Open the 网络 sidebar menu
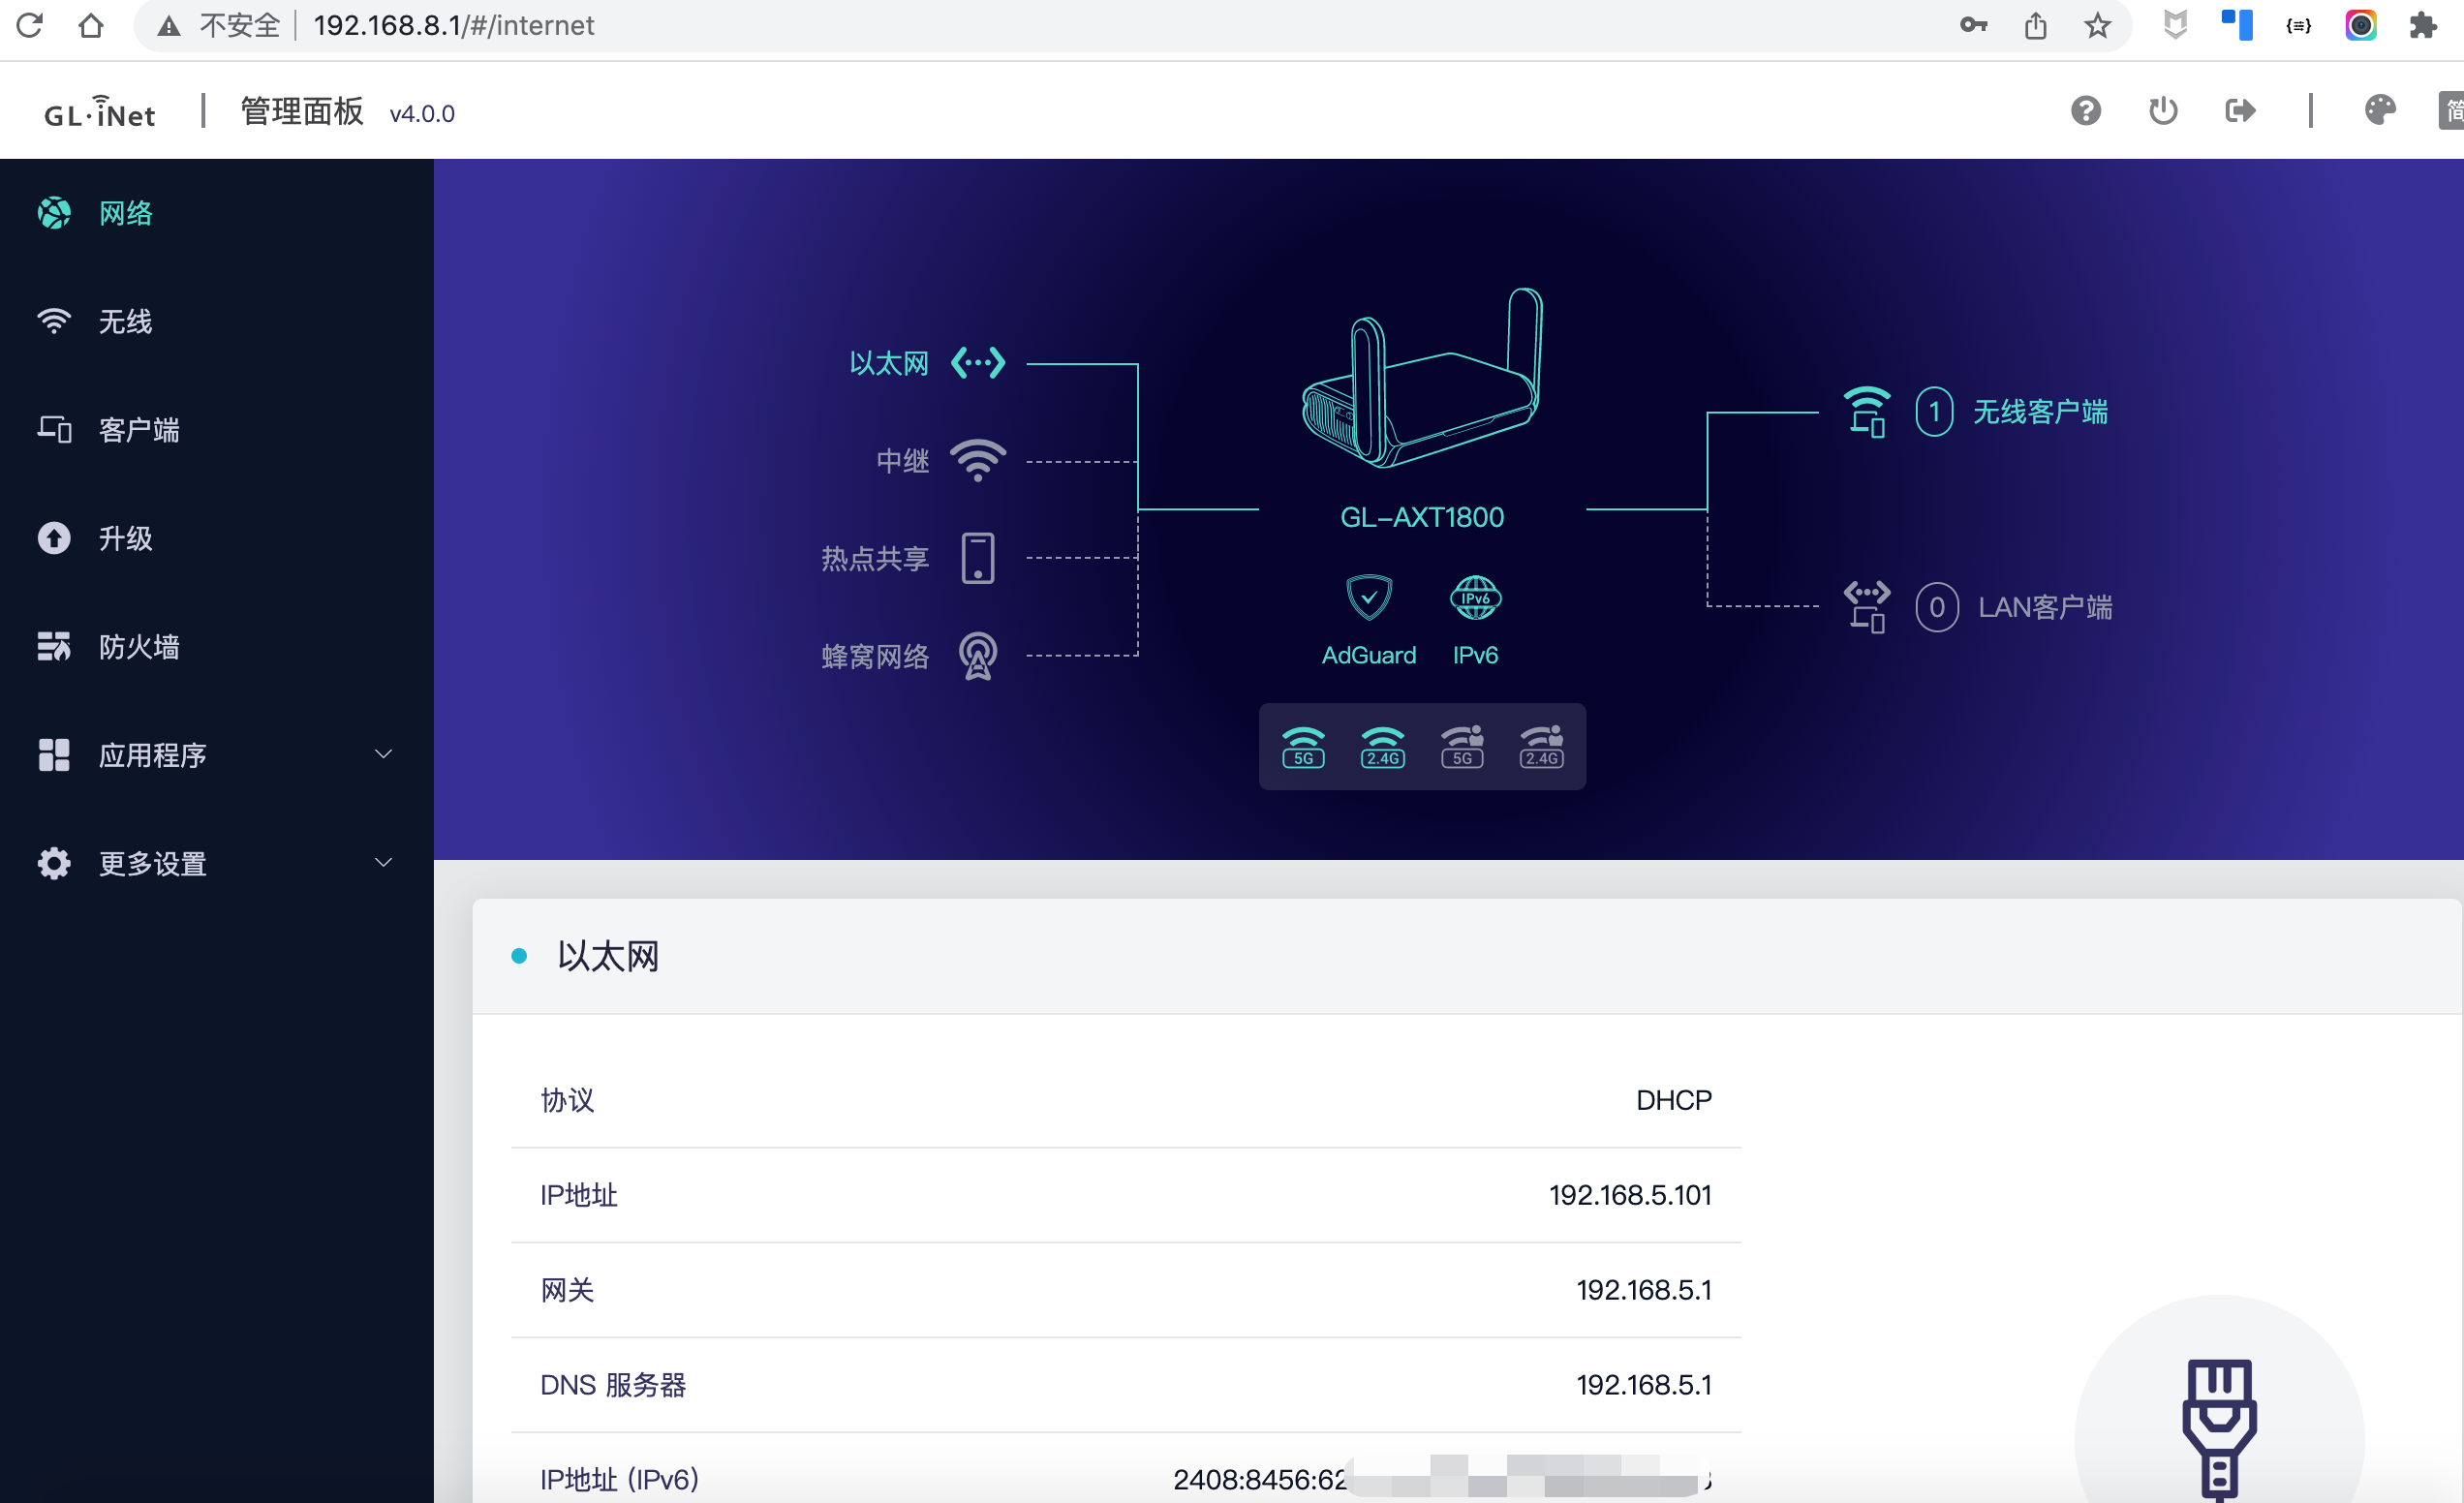Screen dimensions: 2464x1503 (217, 213)
